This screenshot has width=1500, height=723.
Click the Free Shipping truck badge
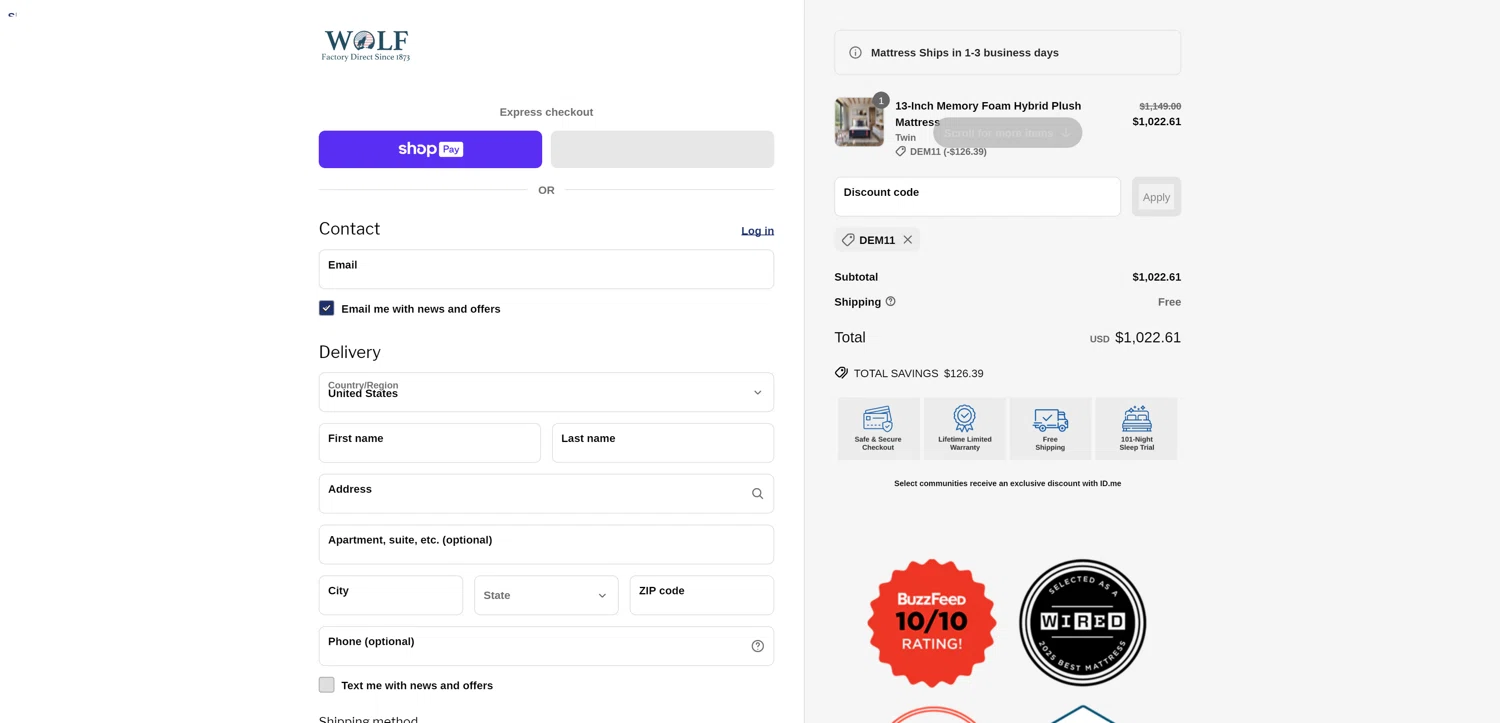click(1050, 429)
